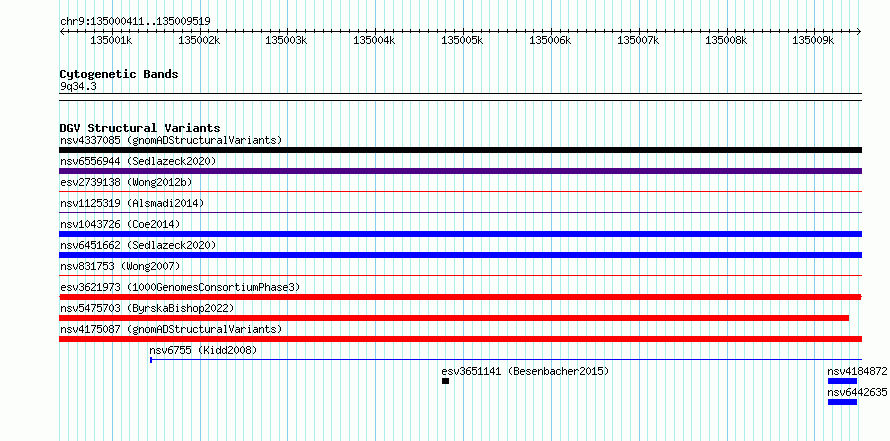Click ruler position 135001k
Image resolution: width=890 pixels, height=441 pixels.
[x=111, y=40]
